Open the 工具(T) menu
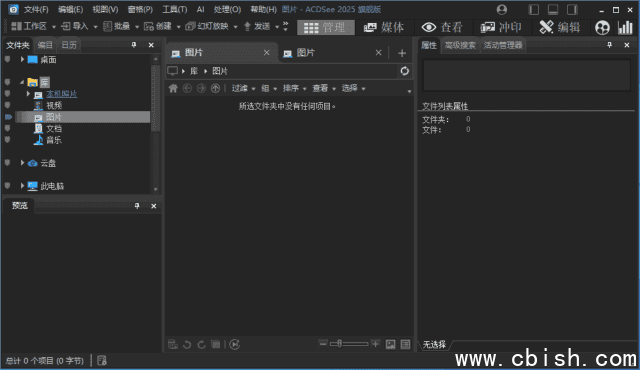The image size is (640, 370). (x=175, y=9)
